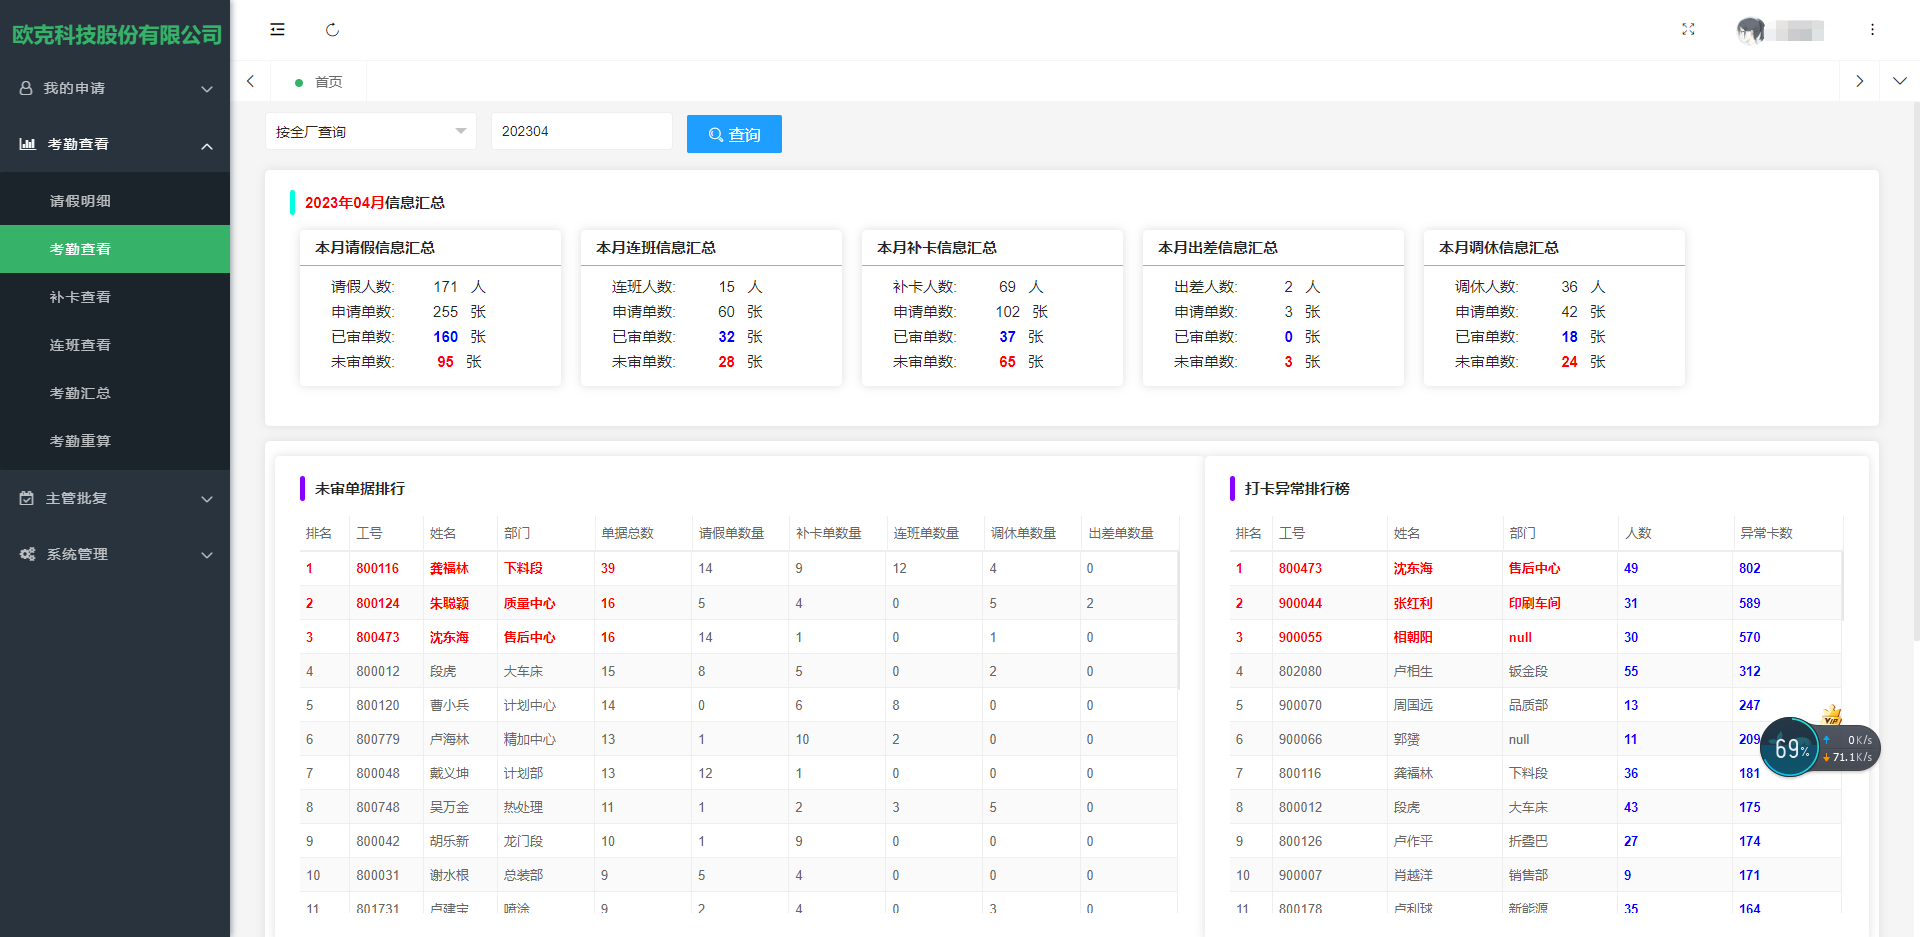
Task: Click the 系统管理 gears icon
Action: (27, 554)
